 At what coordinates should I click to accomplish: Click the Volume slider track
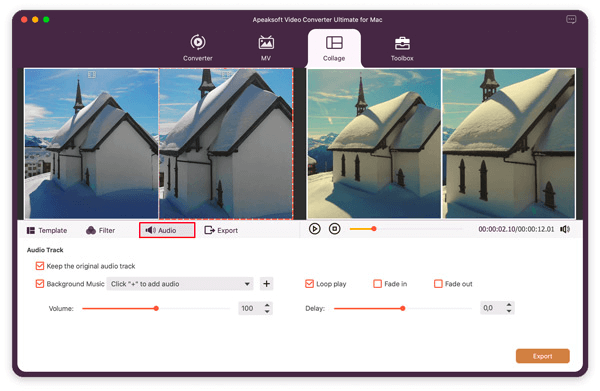pyautogui.click(x=156, y=308)
